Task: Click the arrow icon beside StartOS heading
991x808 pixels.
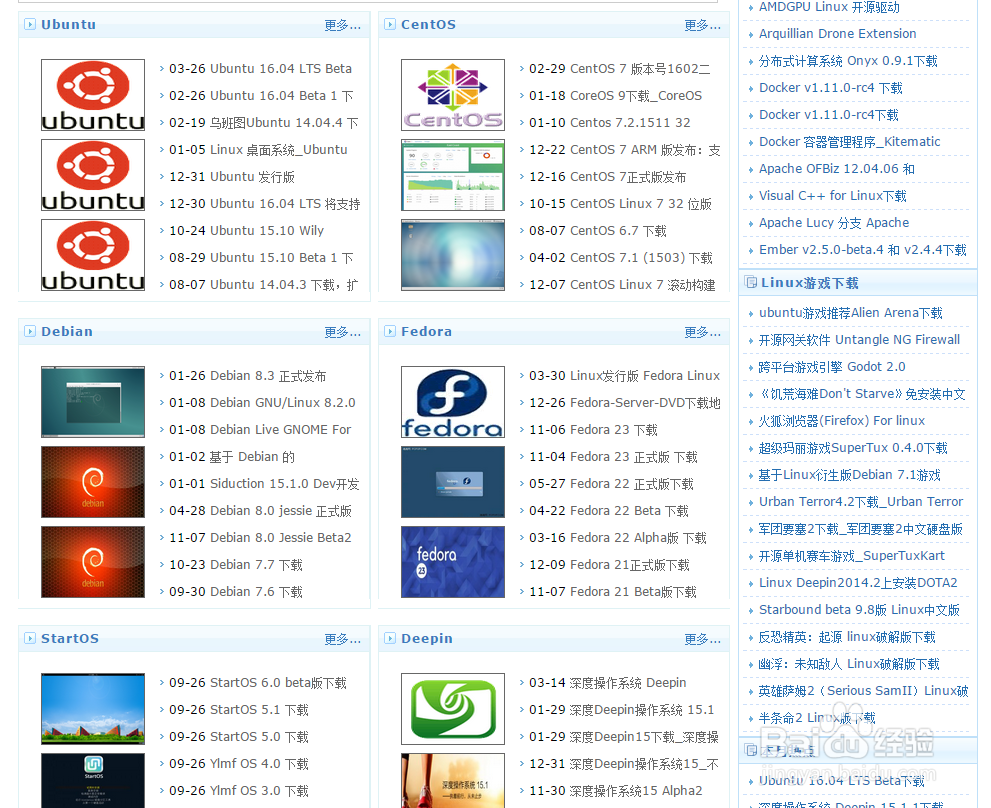Action: pos(30,639)
